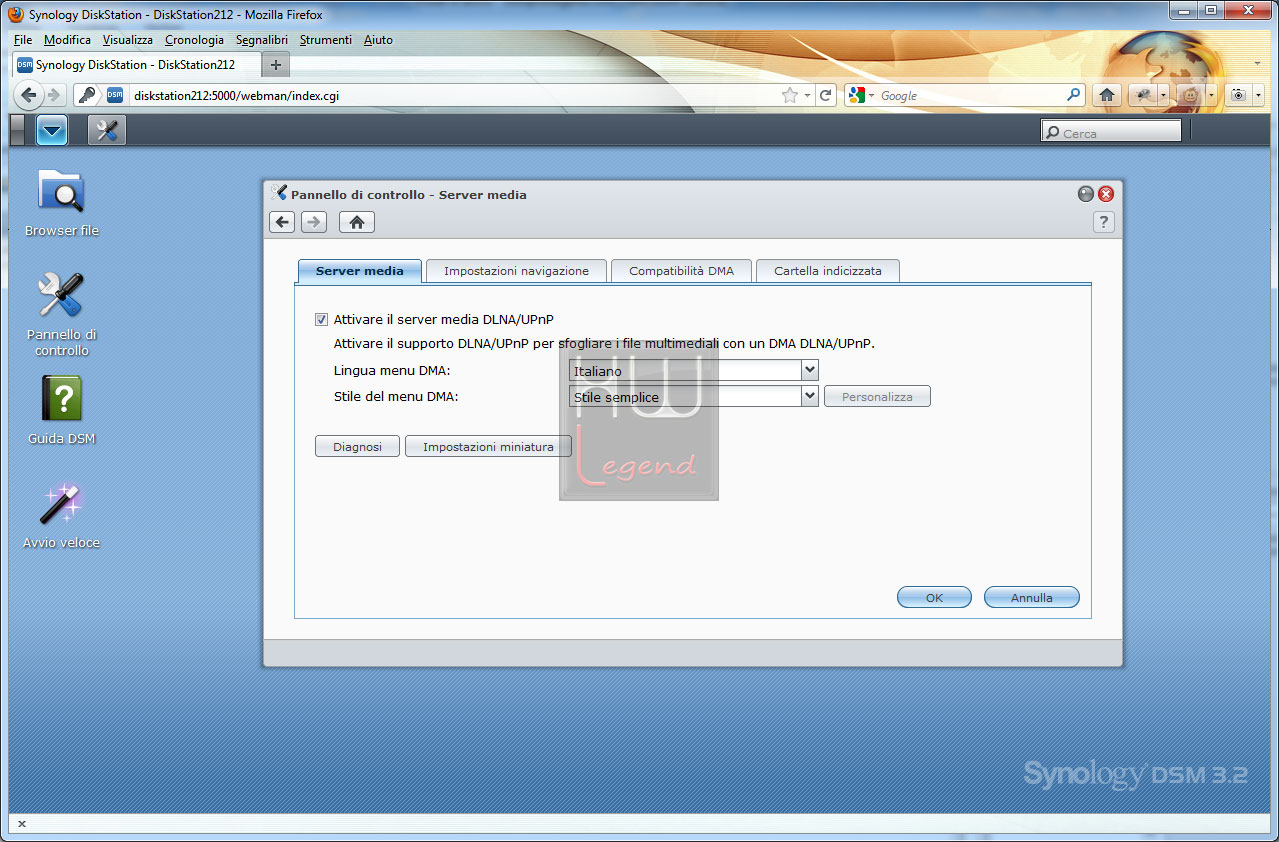The image size is (1279, 842).
Task: Click the monkey toolbar icon
Action: coord(1190,95)
